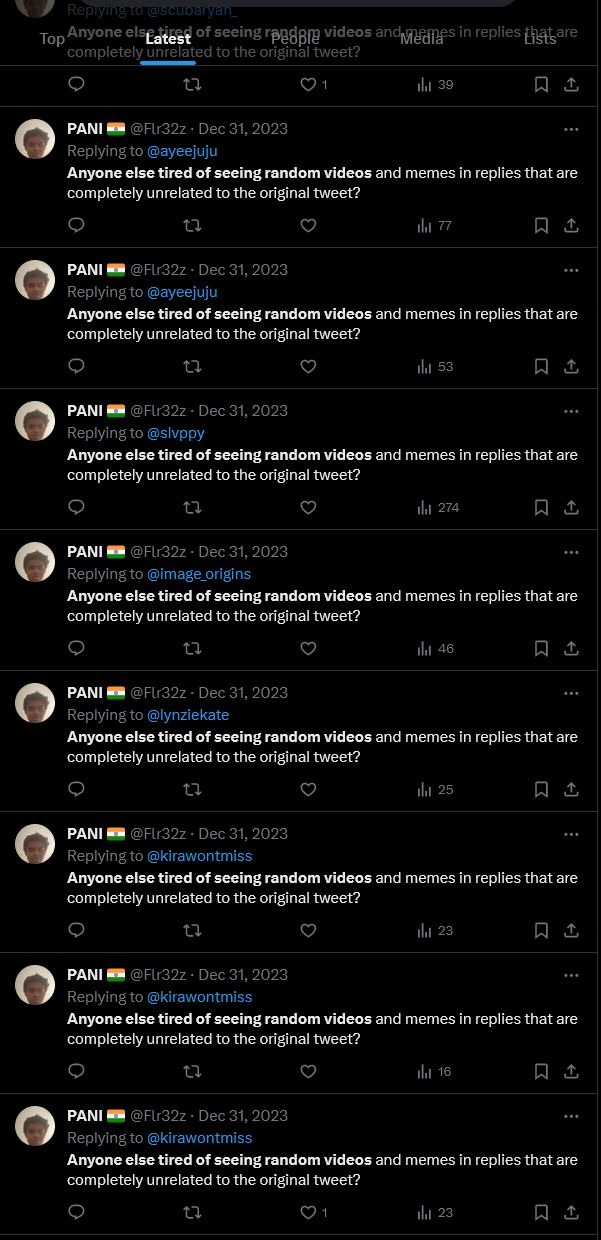The width and height of the screenshot is (601, 1240).
Task: Open reply box on @lynziekate tweet
Action: click(x=76, y=790)
